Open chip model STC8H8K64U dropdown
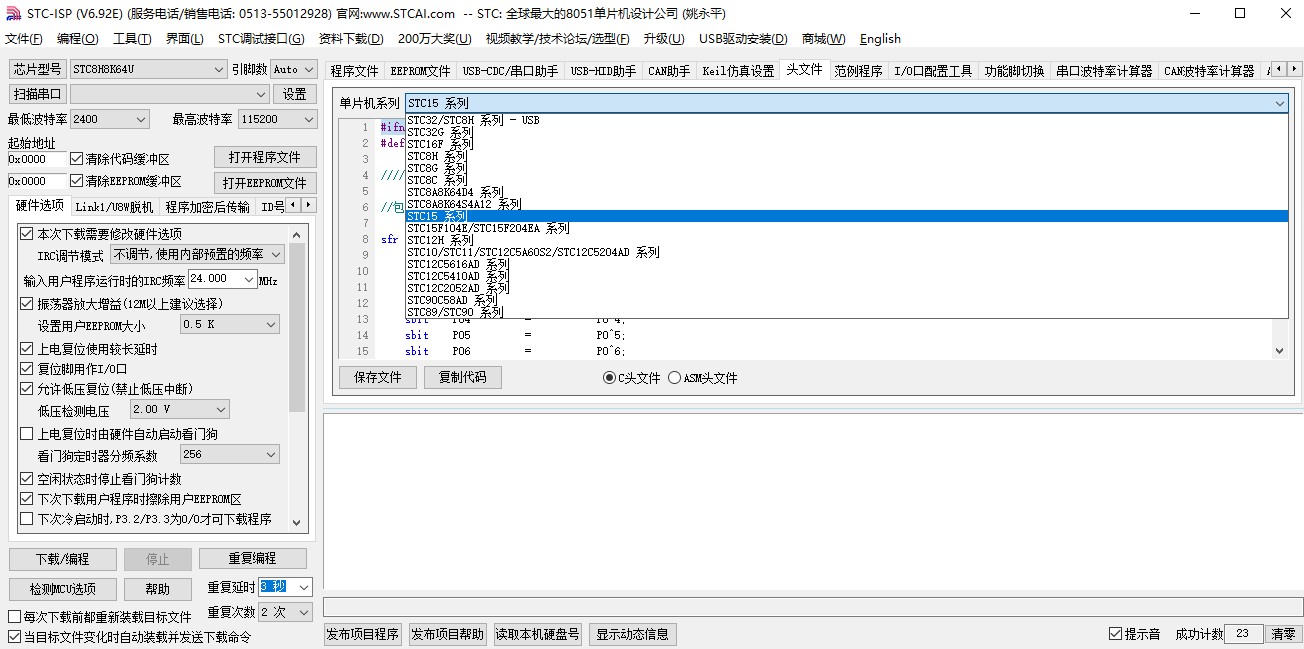The width and height of the screenshot is (1304, 649). [x=149, y=69]
